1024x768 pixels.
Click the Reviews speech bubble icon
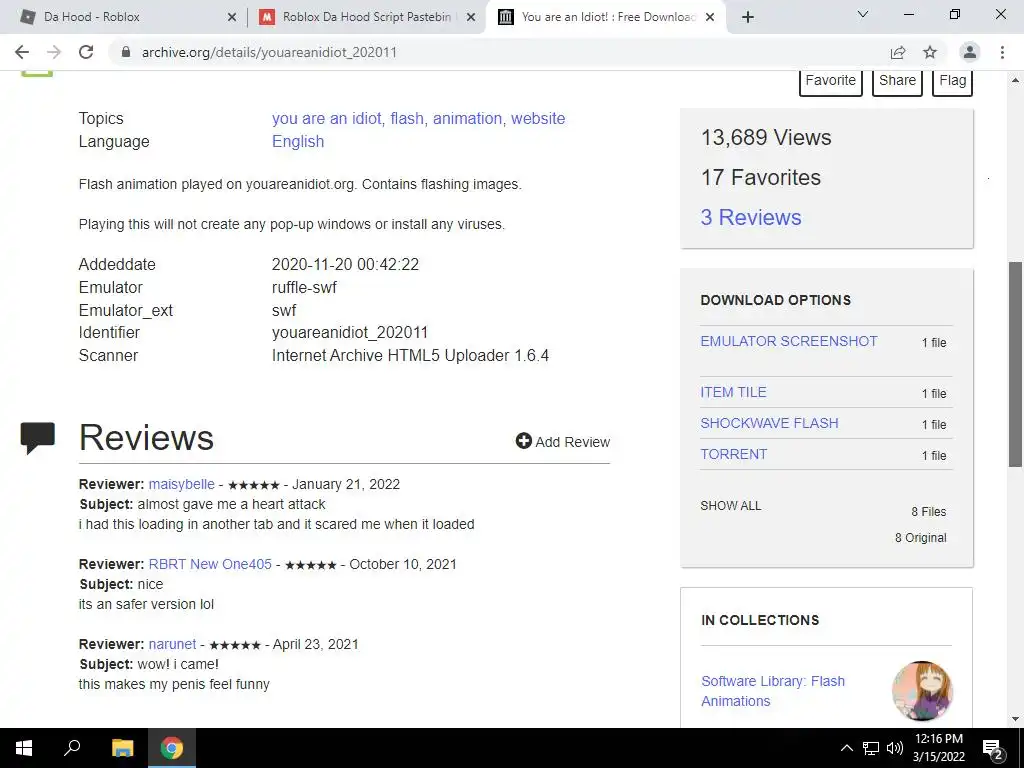(x=38, y=438)
